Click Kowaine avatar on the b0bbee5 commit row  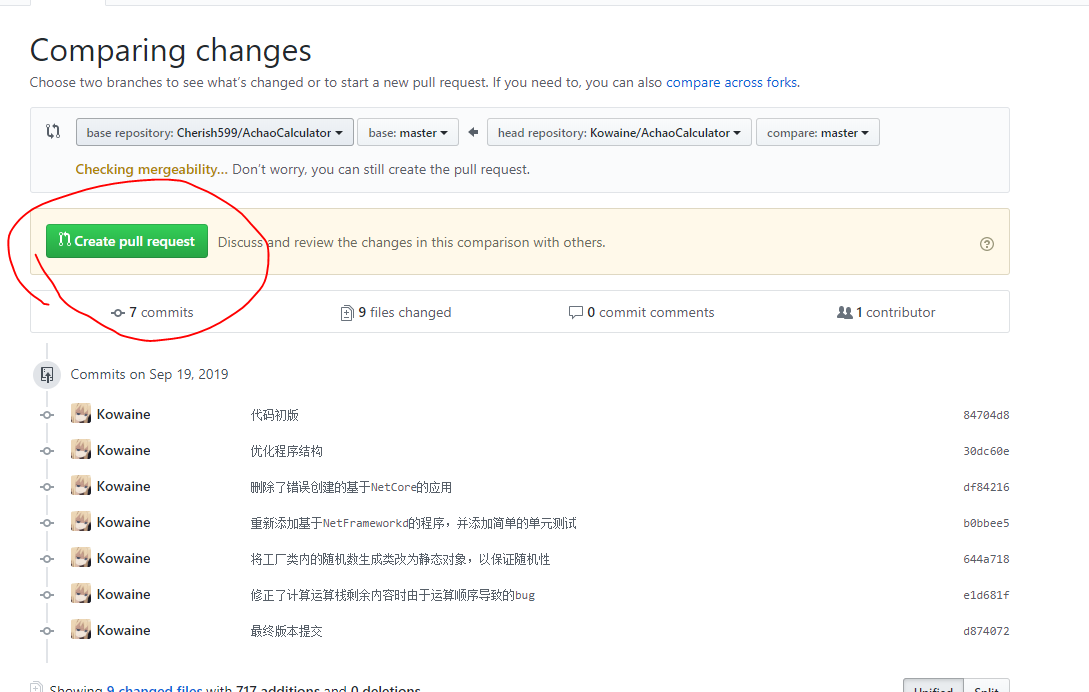click(x=81, y=522)
